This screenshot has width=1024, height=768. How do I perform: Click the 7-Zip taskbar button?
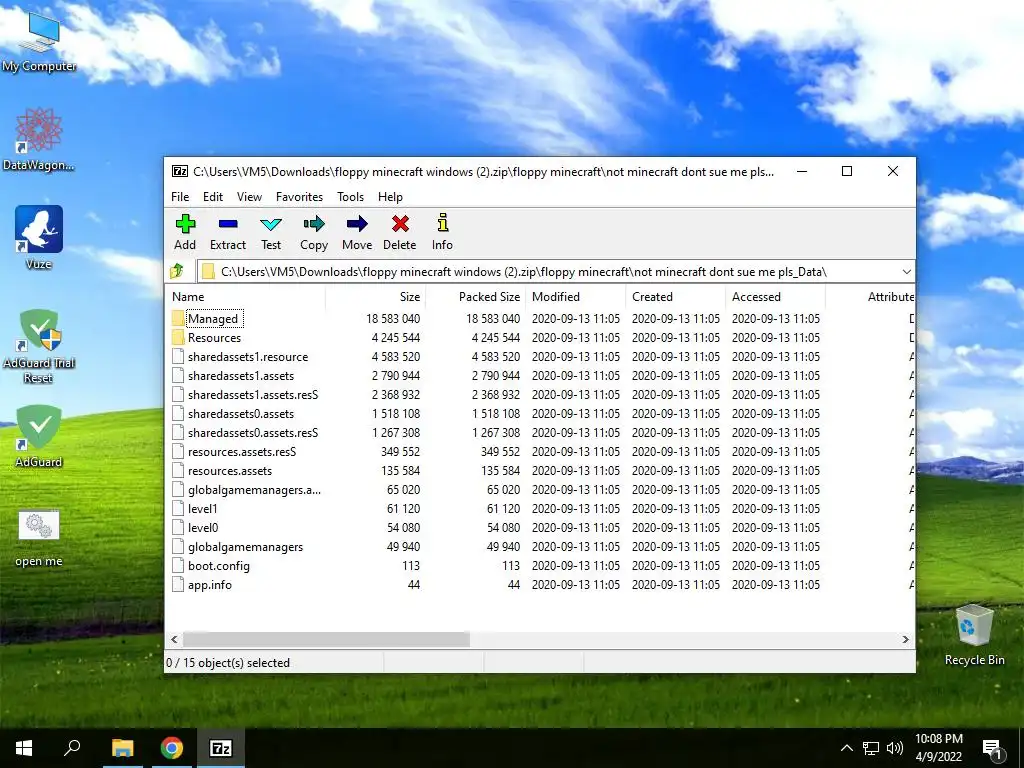pyautogui.click(x=221, y=748)
